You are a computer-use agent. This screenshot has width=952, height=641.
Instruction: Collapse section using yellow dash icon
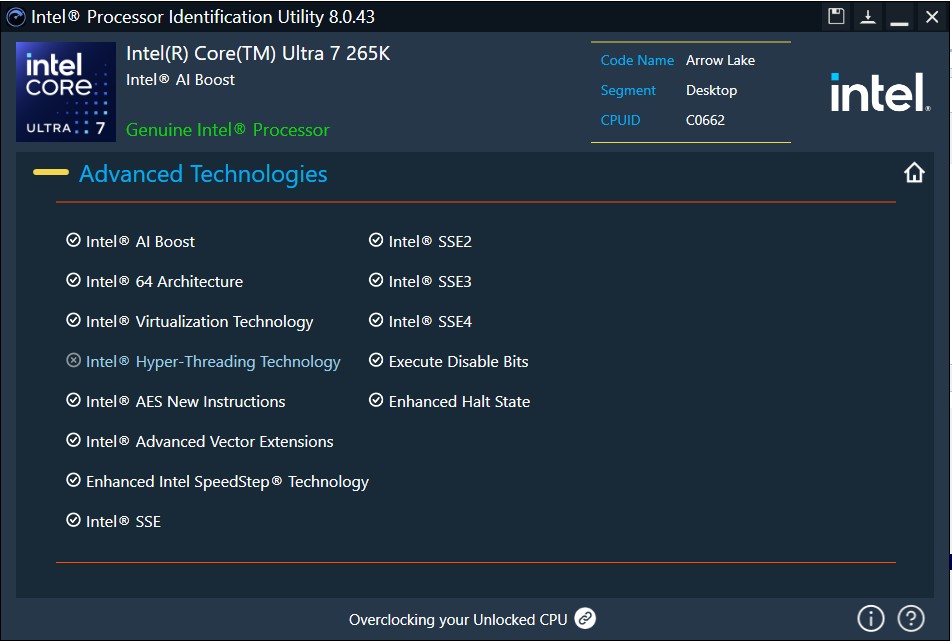(x=51, y=173)
